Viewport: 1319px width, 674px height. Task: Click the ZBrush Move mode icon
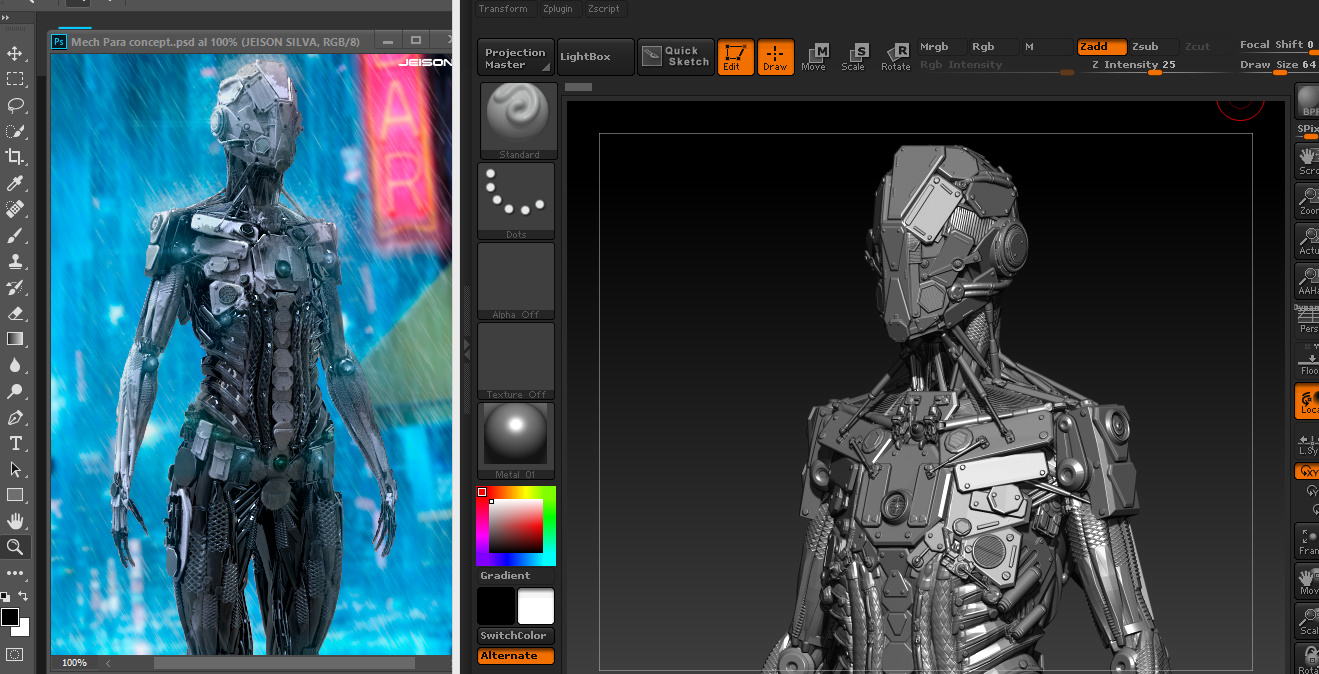tap(814, 57)
